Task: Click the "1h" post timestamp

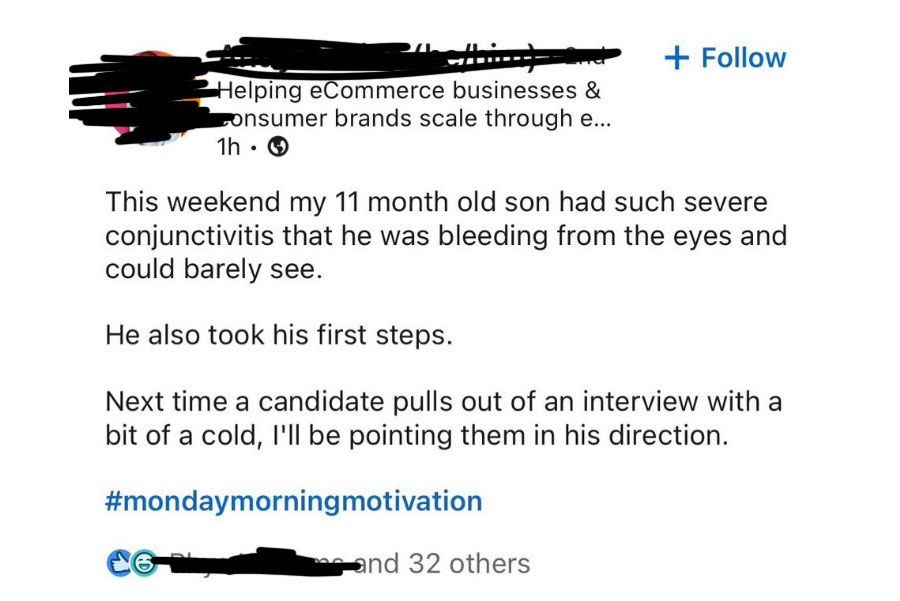Action: click(228, 148)
